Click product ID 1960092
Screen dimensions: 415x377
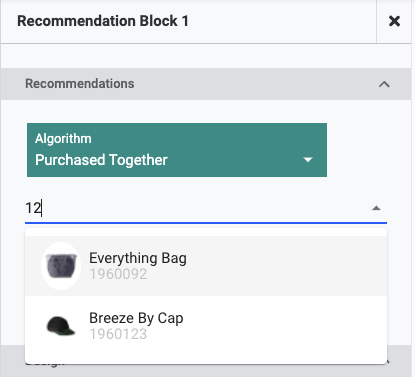(118, 274)
